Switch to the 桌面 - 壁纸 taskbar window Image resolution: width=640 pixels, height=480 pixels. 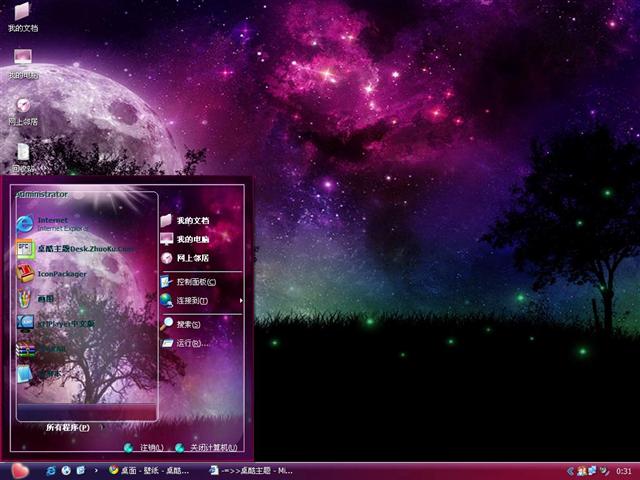coord(148,470)
